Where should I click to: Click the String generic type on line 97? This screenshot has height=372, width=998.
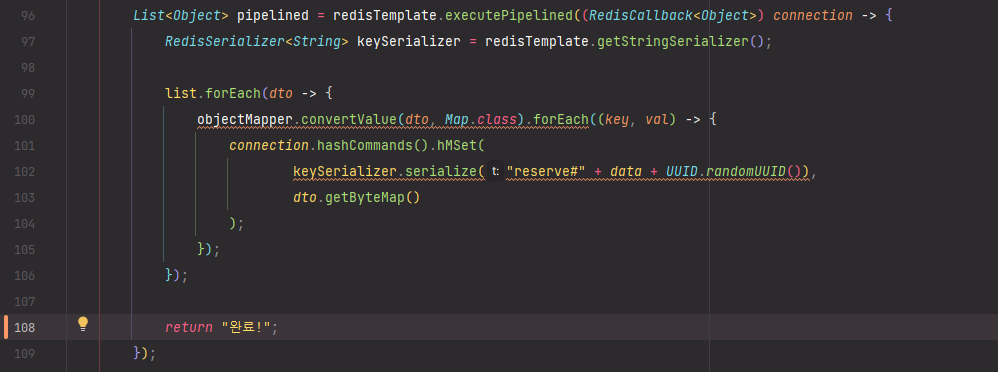316,41
